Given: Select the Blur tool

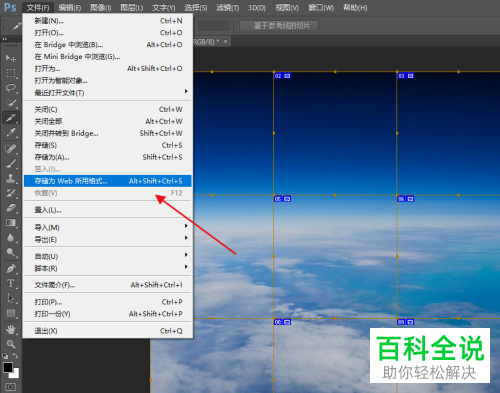Looking at the screenshot, I should pyautogui.click(x=11, y=238).
